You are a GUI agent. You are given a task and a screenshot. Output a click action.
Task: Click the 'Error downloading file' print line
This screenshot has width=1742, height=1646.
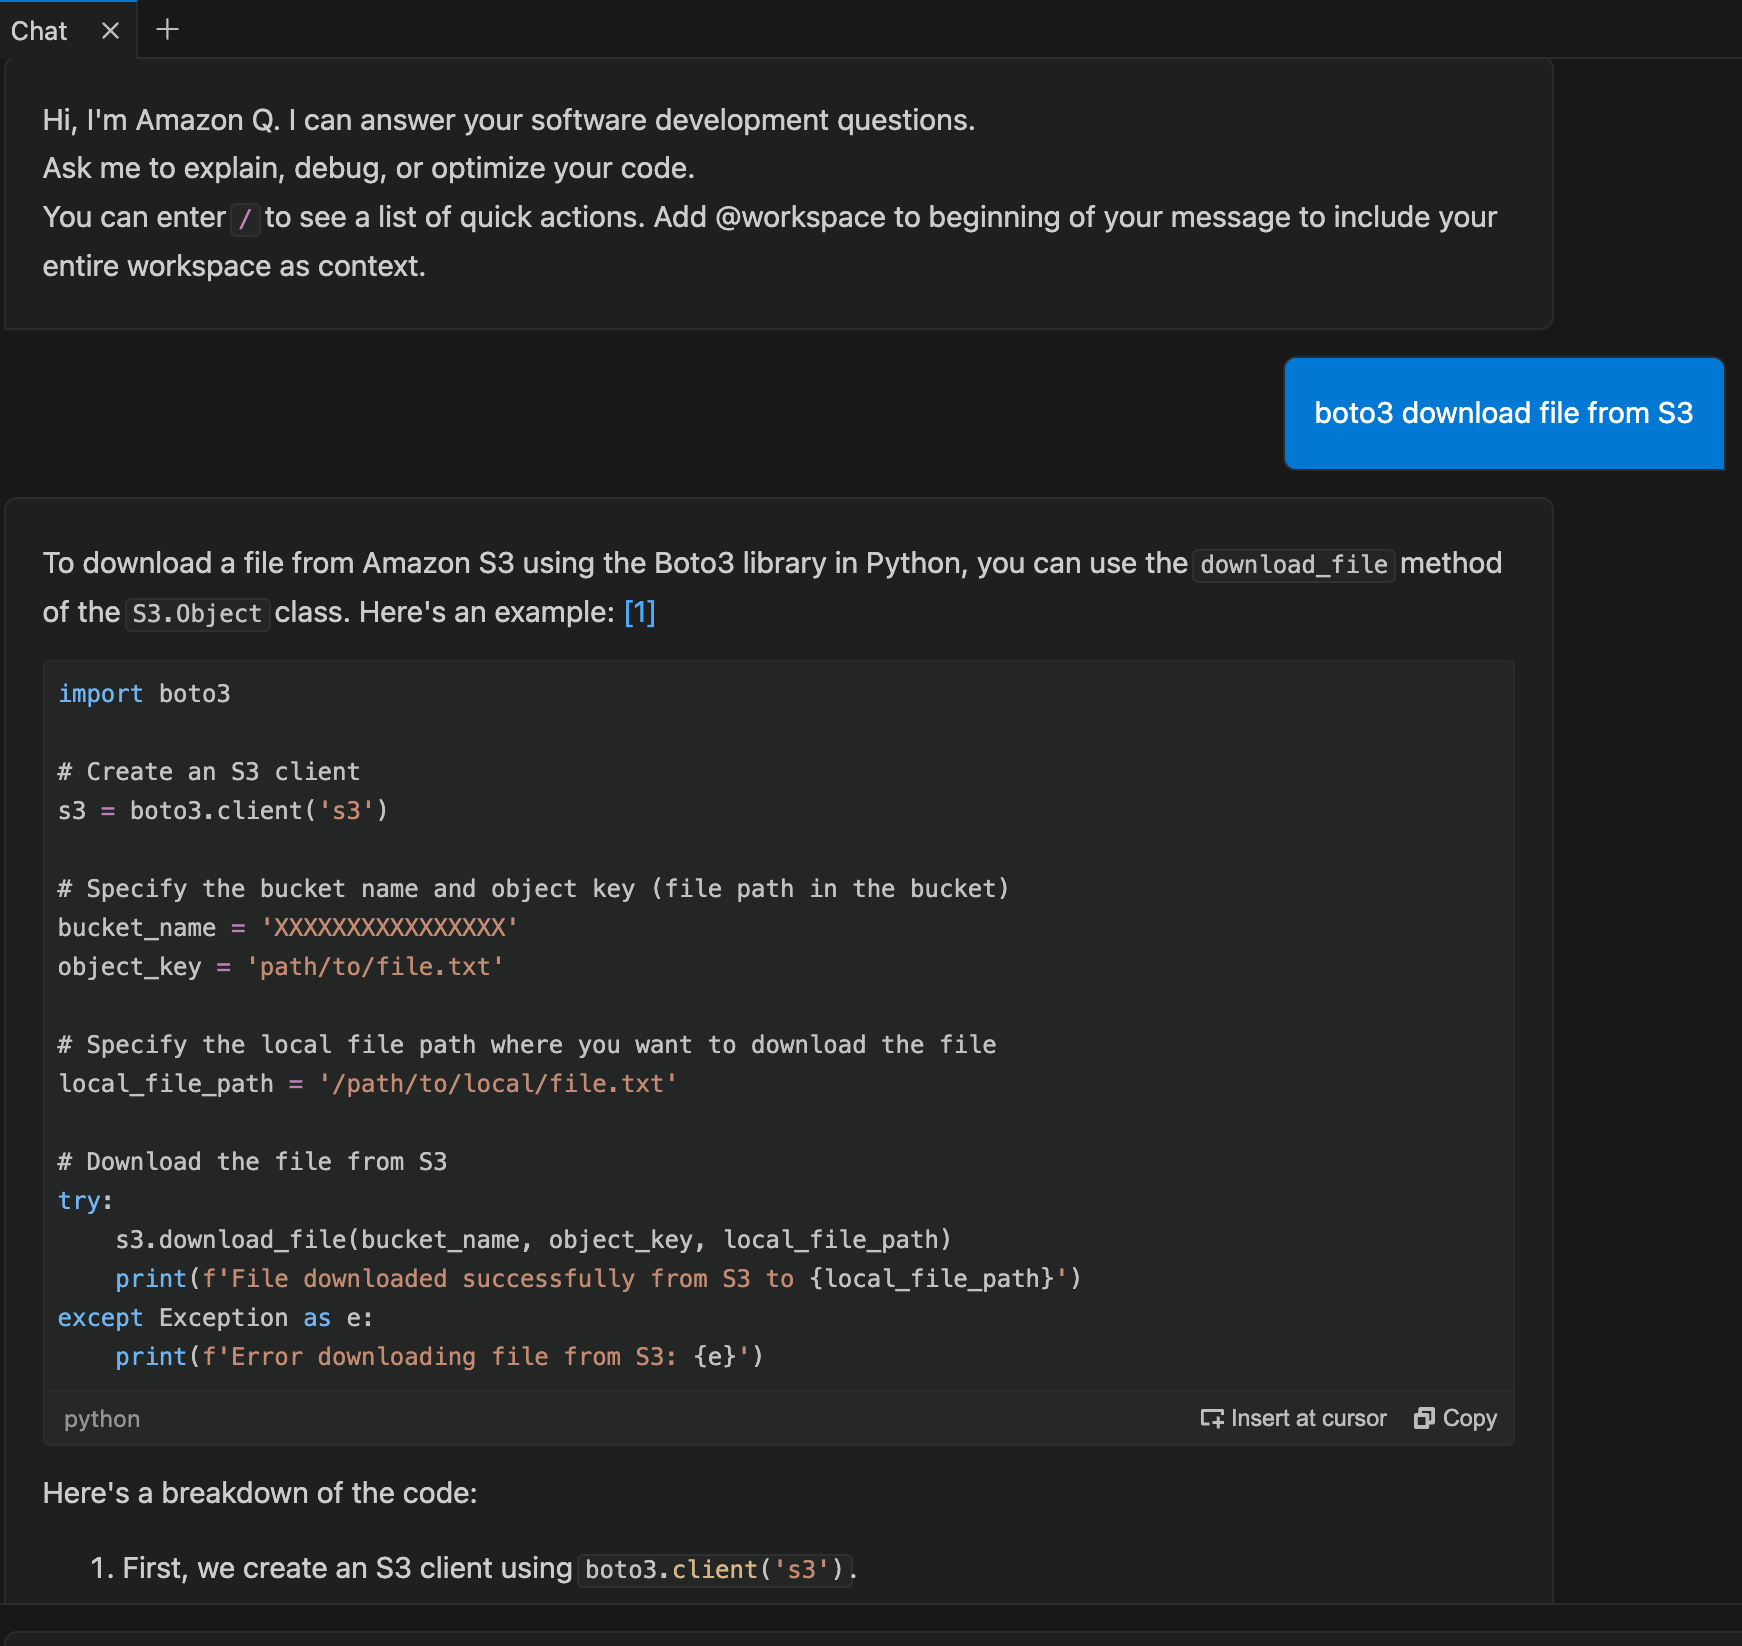(439, 1357)
